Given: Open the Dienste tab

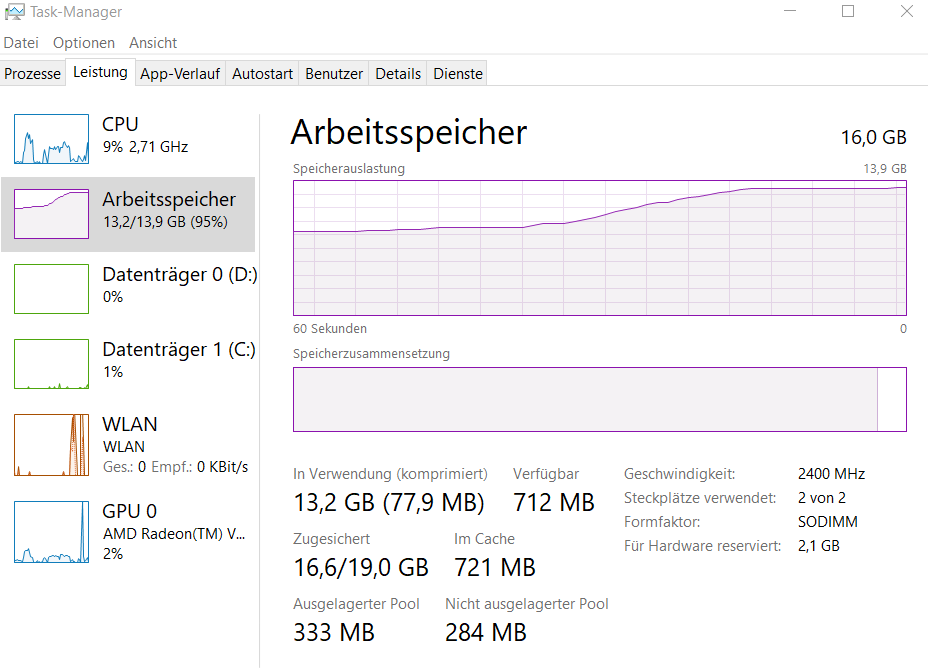Looking at the screenshot, I should 458,74.
